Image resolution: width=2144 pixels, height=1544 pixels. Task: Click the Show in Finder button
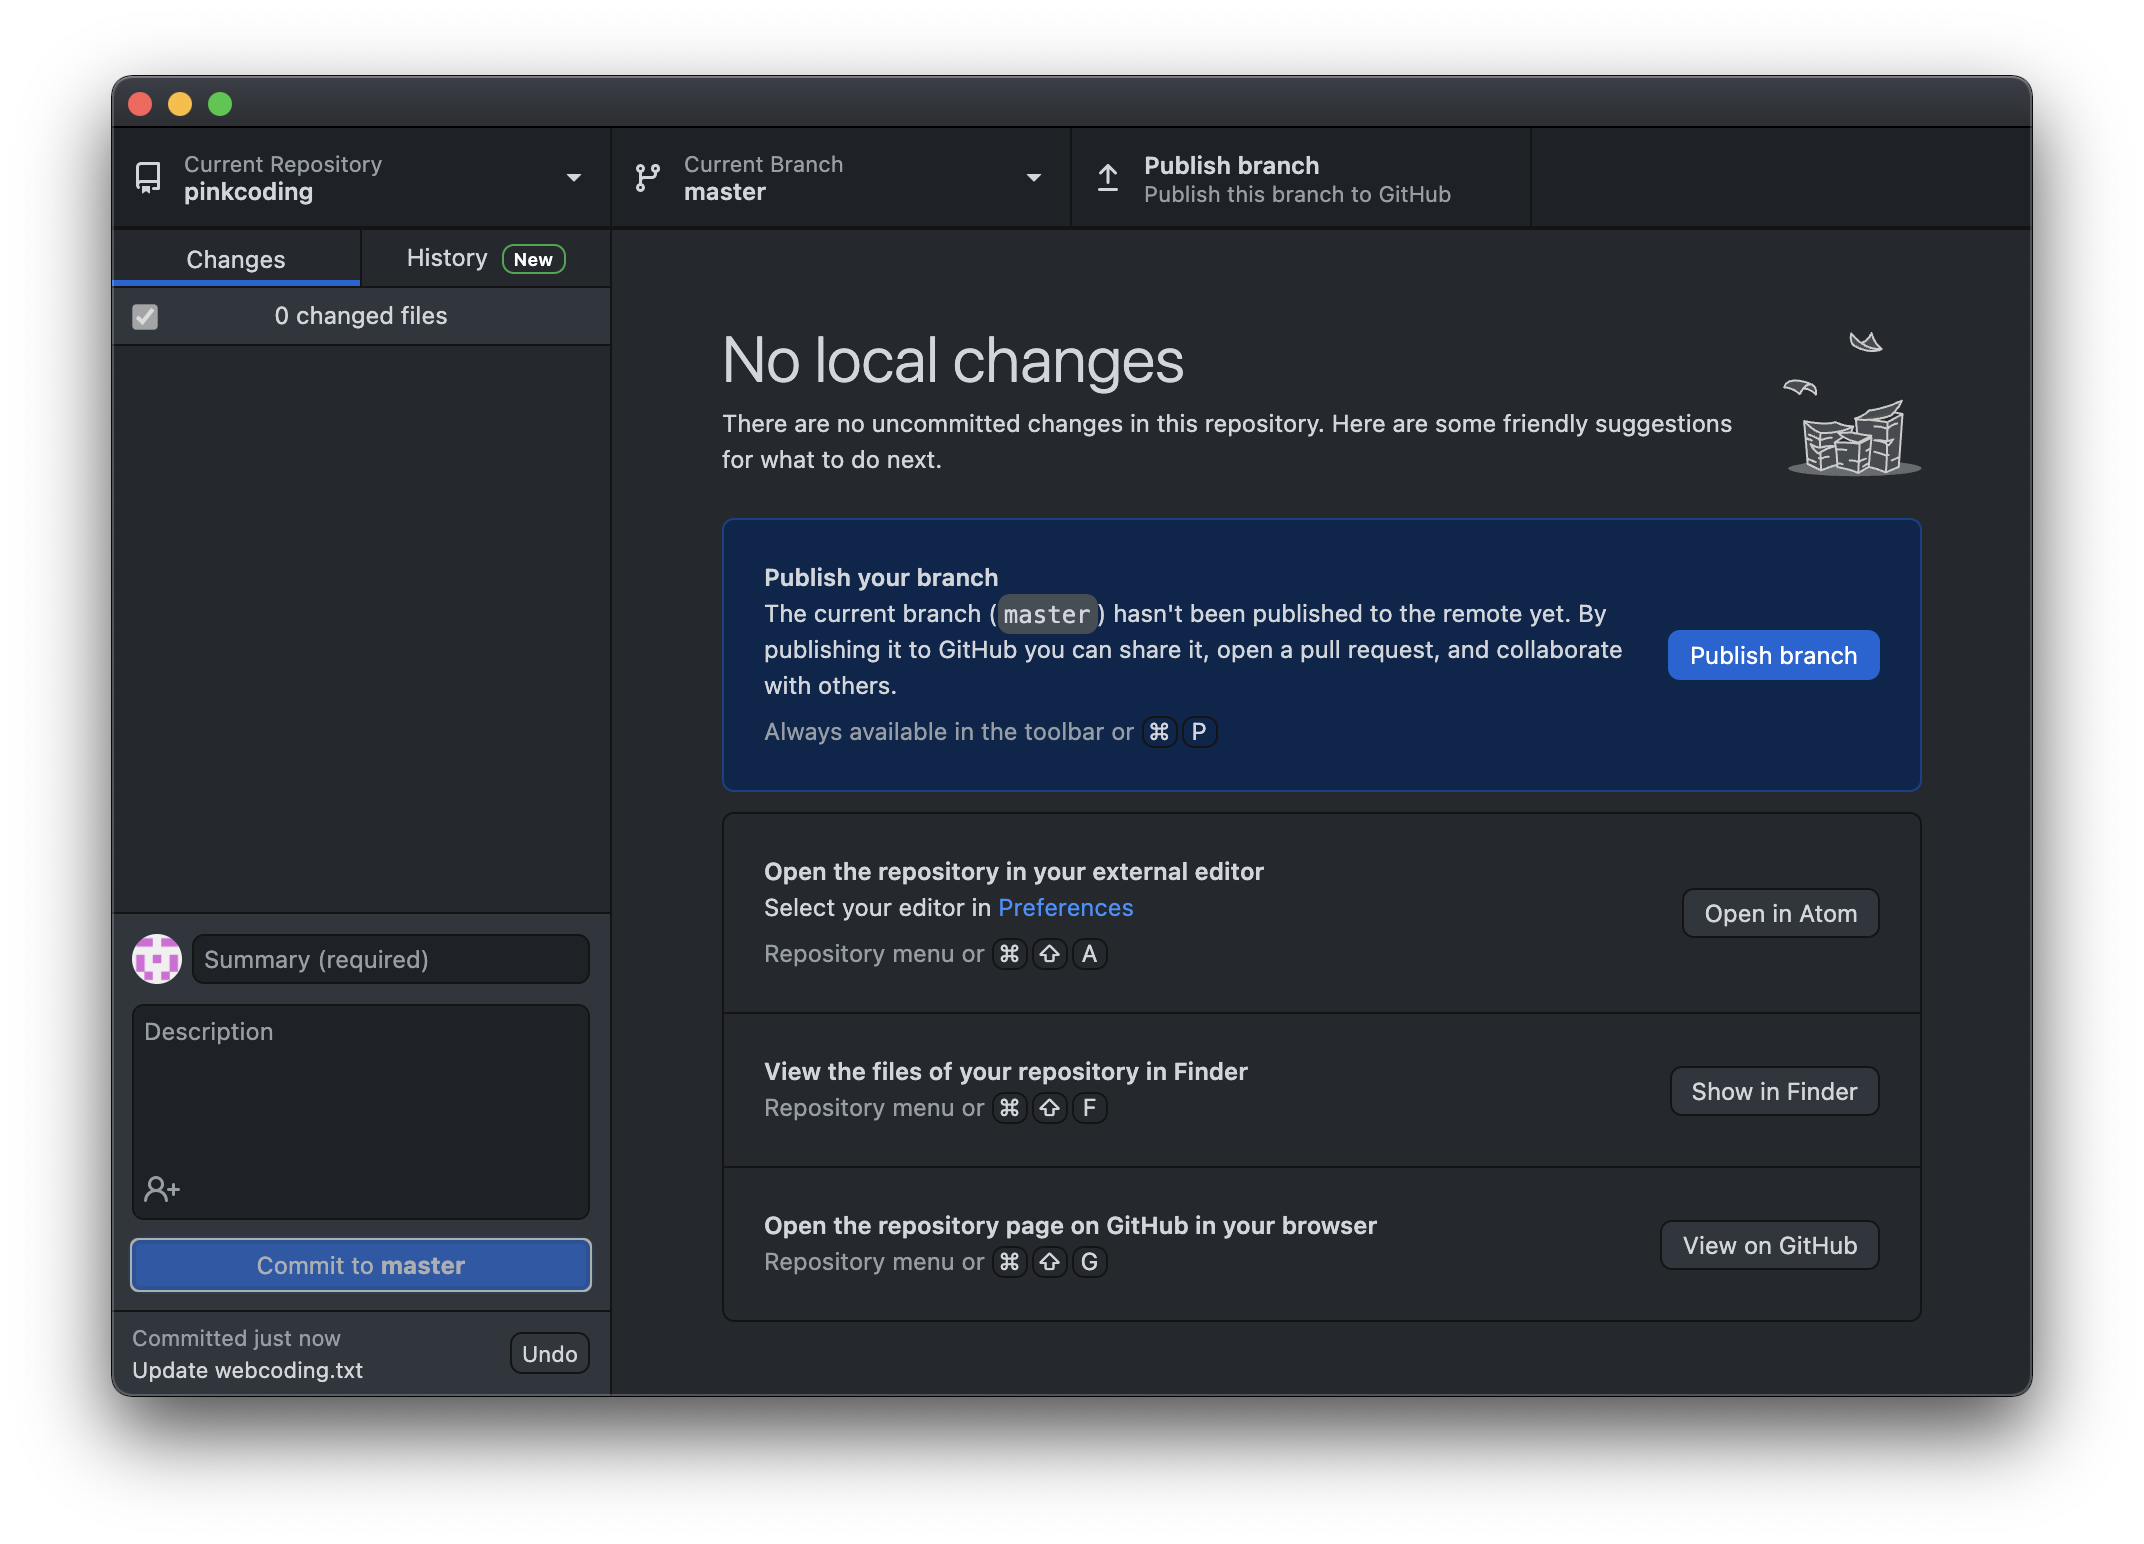point(1774,1091)
